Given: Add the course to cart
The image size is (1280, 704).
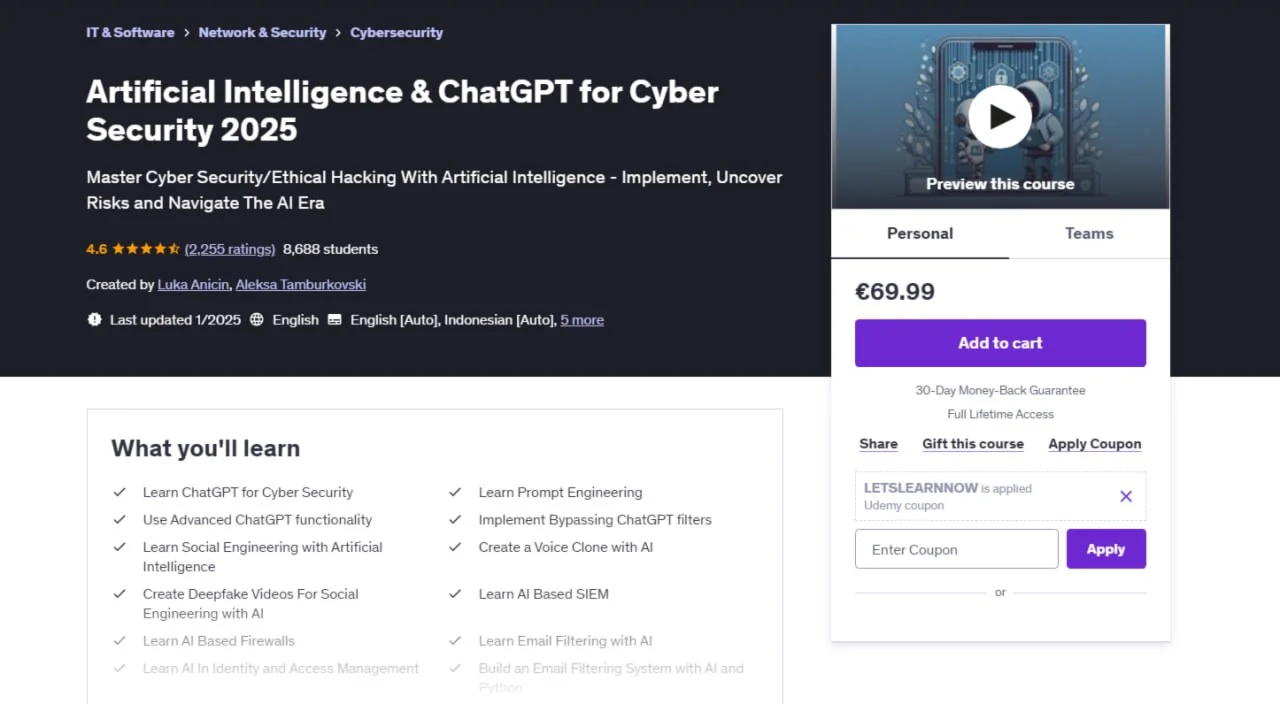Looking at the screenshot, I should pos(1000,343).
